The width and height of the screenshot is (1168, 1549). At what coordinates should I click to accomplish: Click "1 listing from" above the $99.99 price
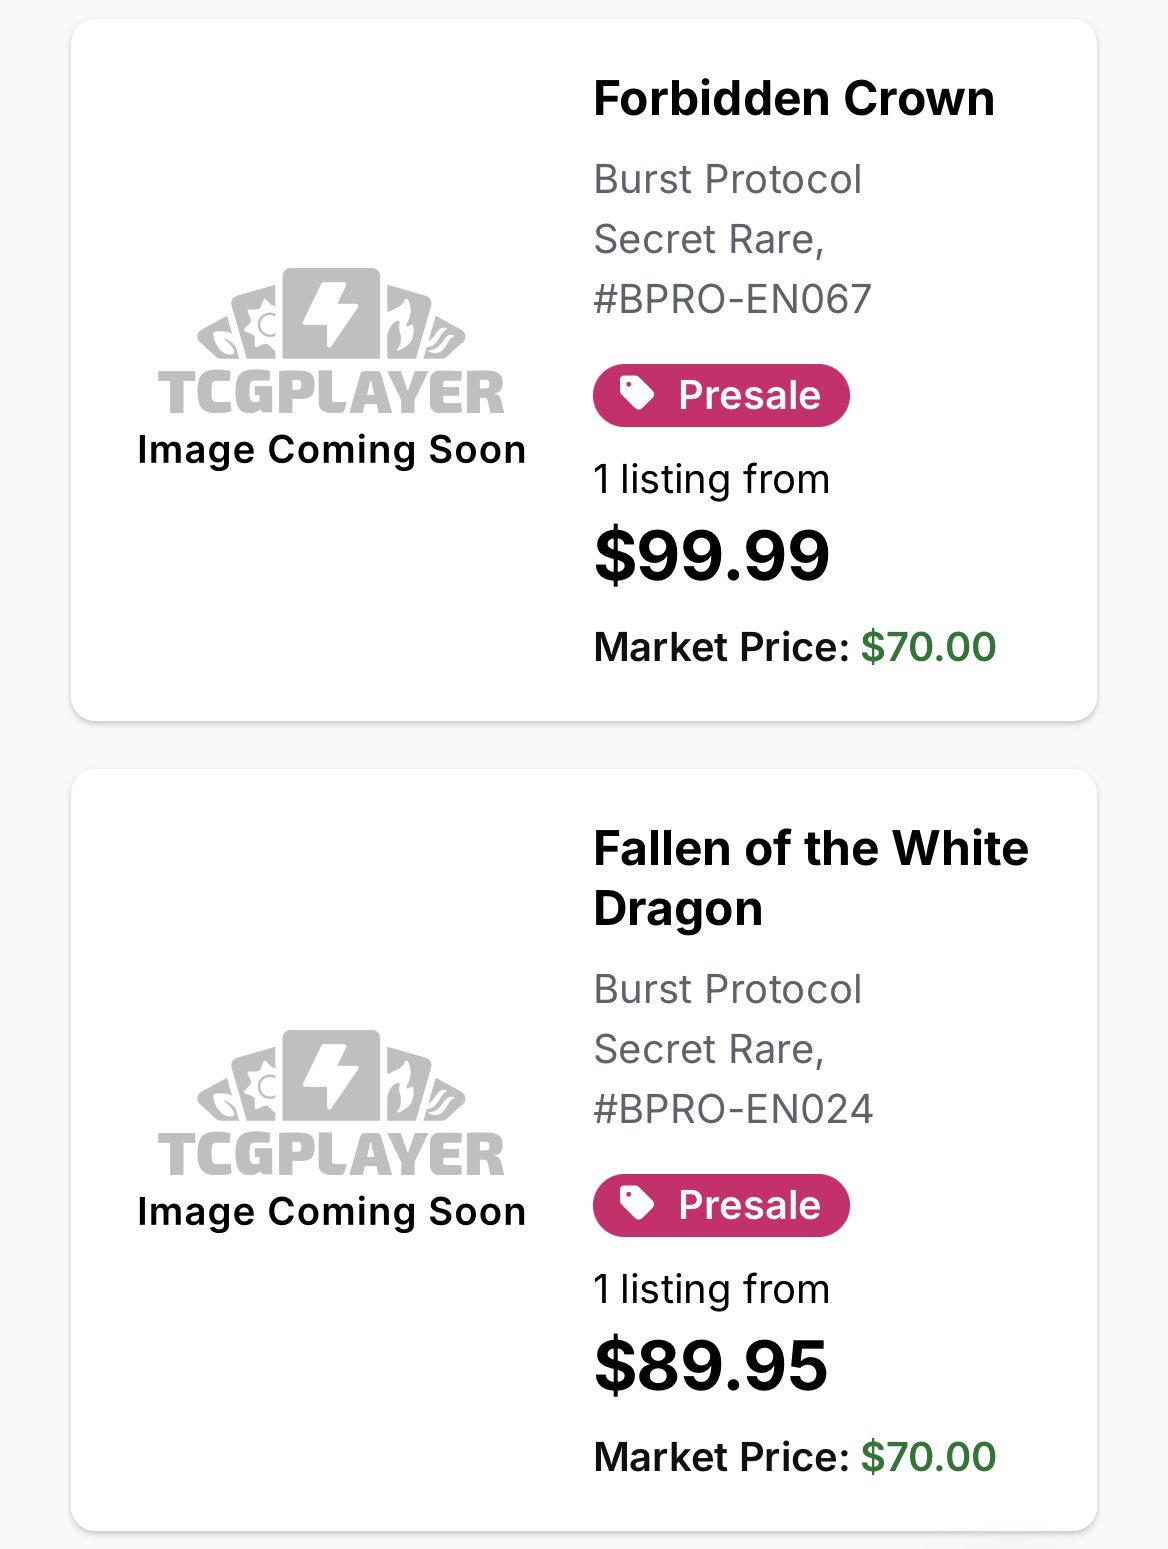click(x=711, y=480)
